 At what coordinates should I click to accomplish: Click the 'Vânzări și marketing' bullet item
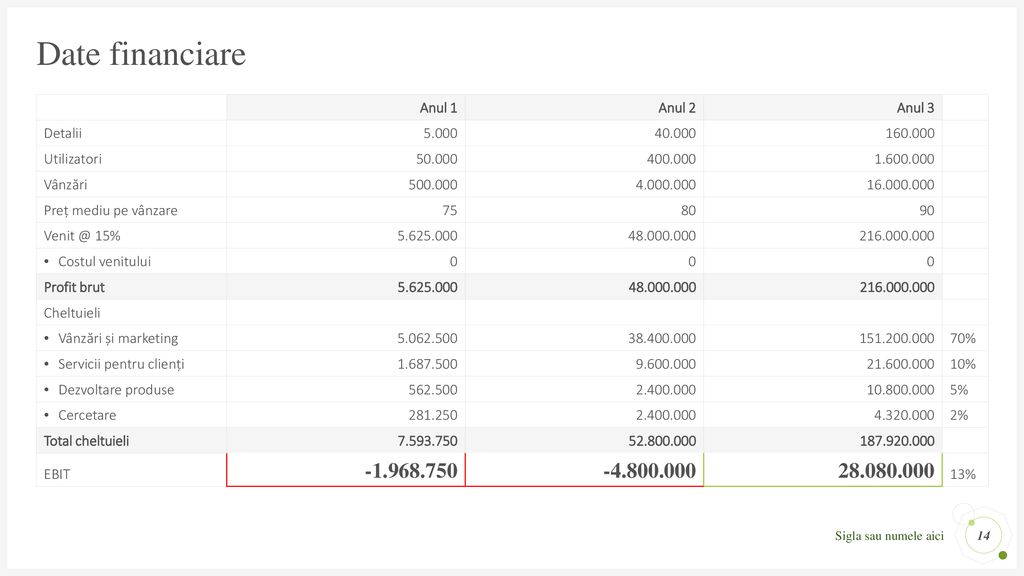(x=111, y=338)
